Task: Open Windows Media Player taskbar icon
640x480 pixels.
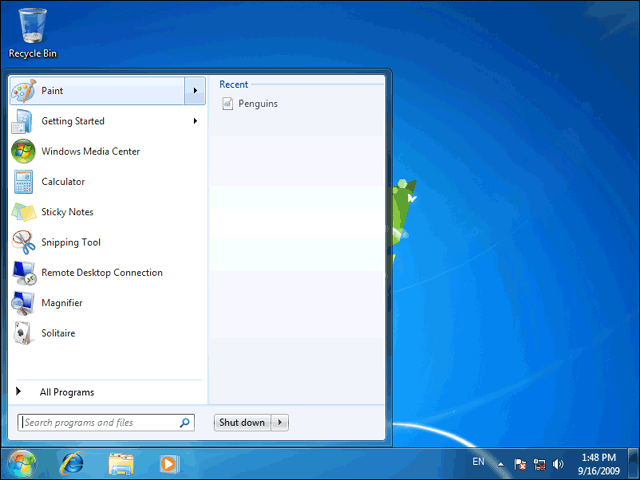Action: 169,464
